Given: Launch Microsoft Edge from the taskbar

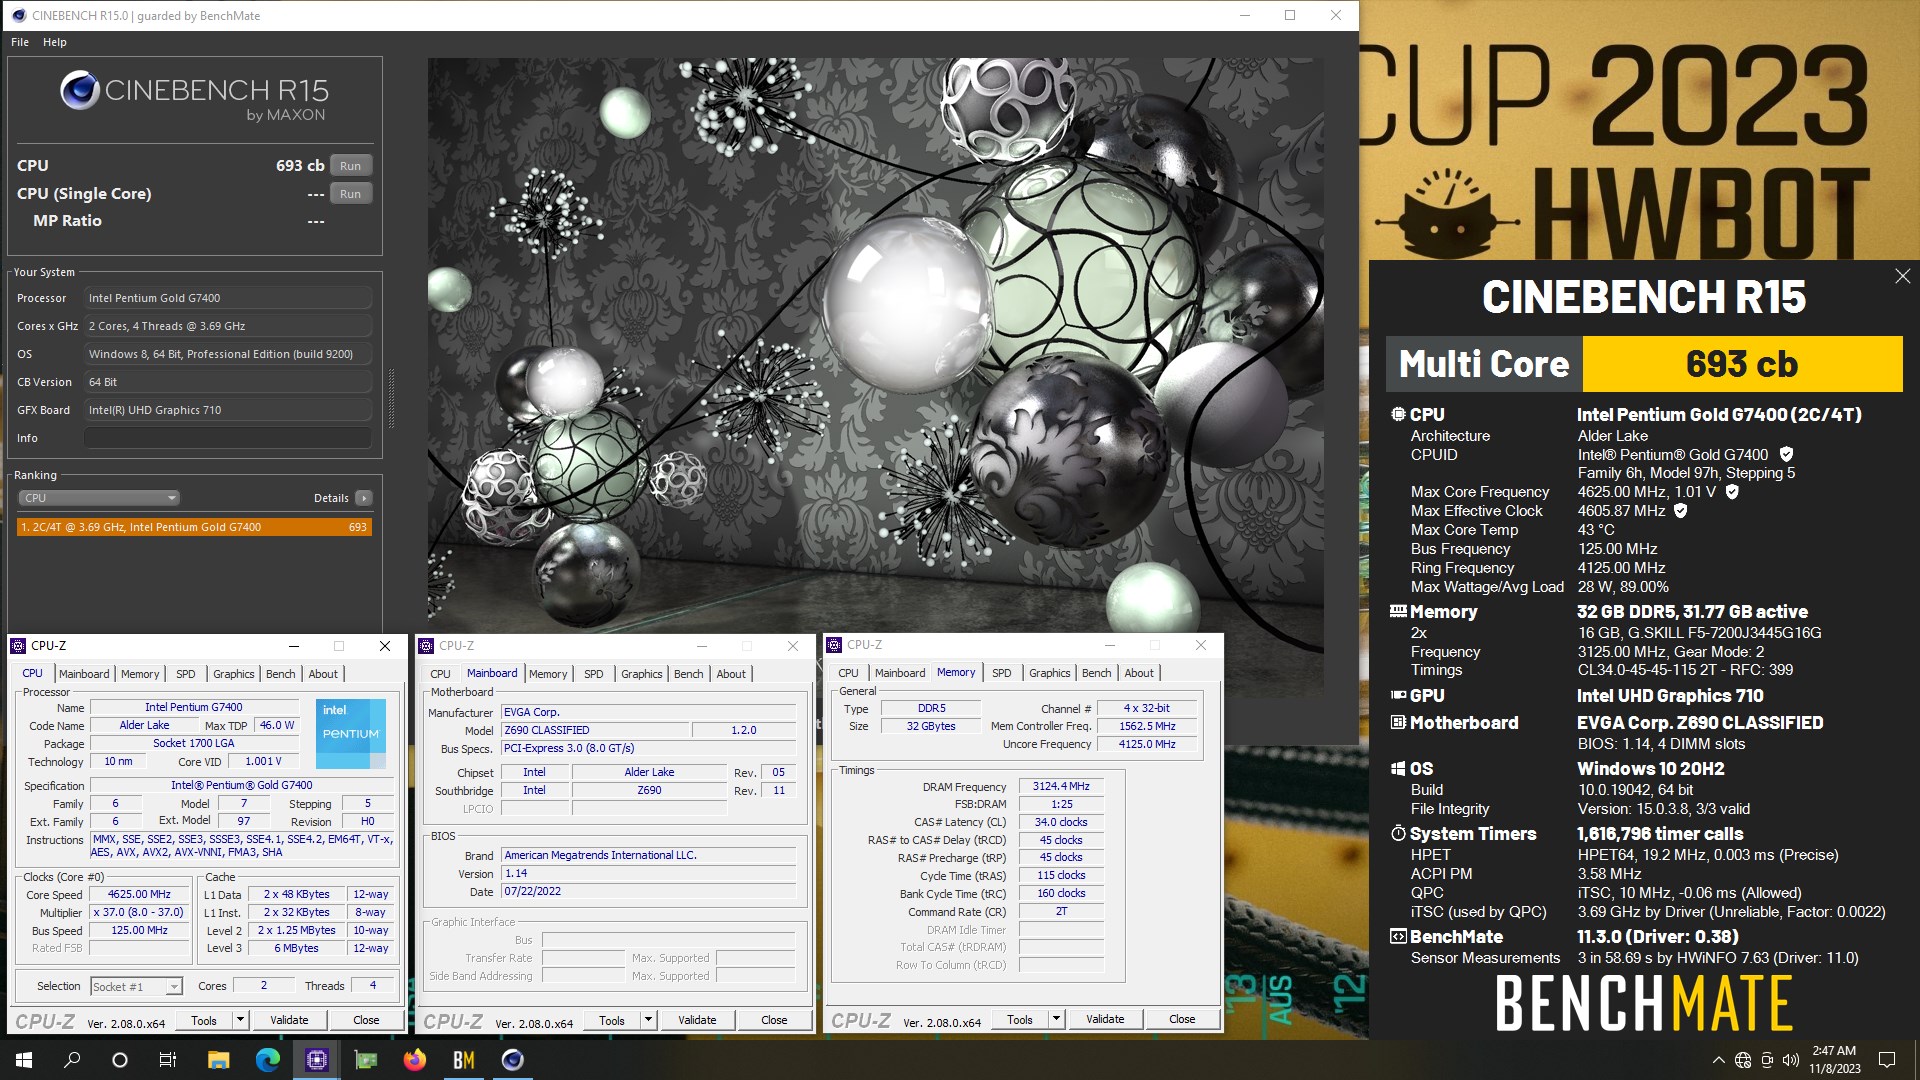Looking at the screenshot, I should coord(267,1060).
